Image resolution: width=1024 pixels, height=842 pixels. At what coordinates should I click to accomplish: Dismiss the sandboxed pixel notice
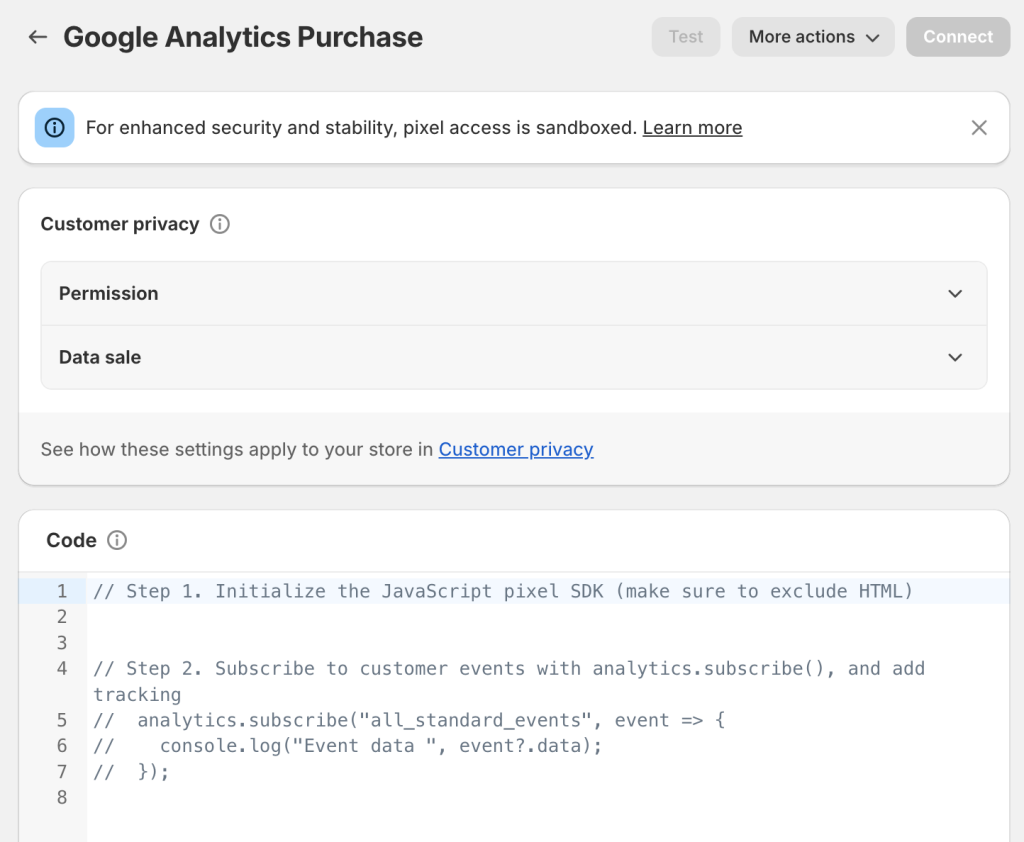[x=979, y=127]
